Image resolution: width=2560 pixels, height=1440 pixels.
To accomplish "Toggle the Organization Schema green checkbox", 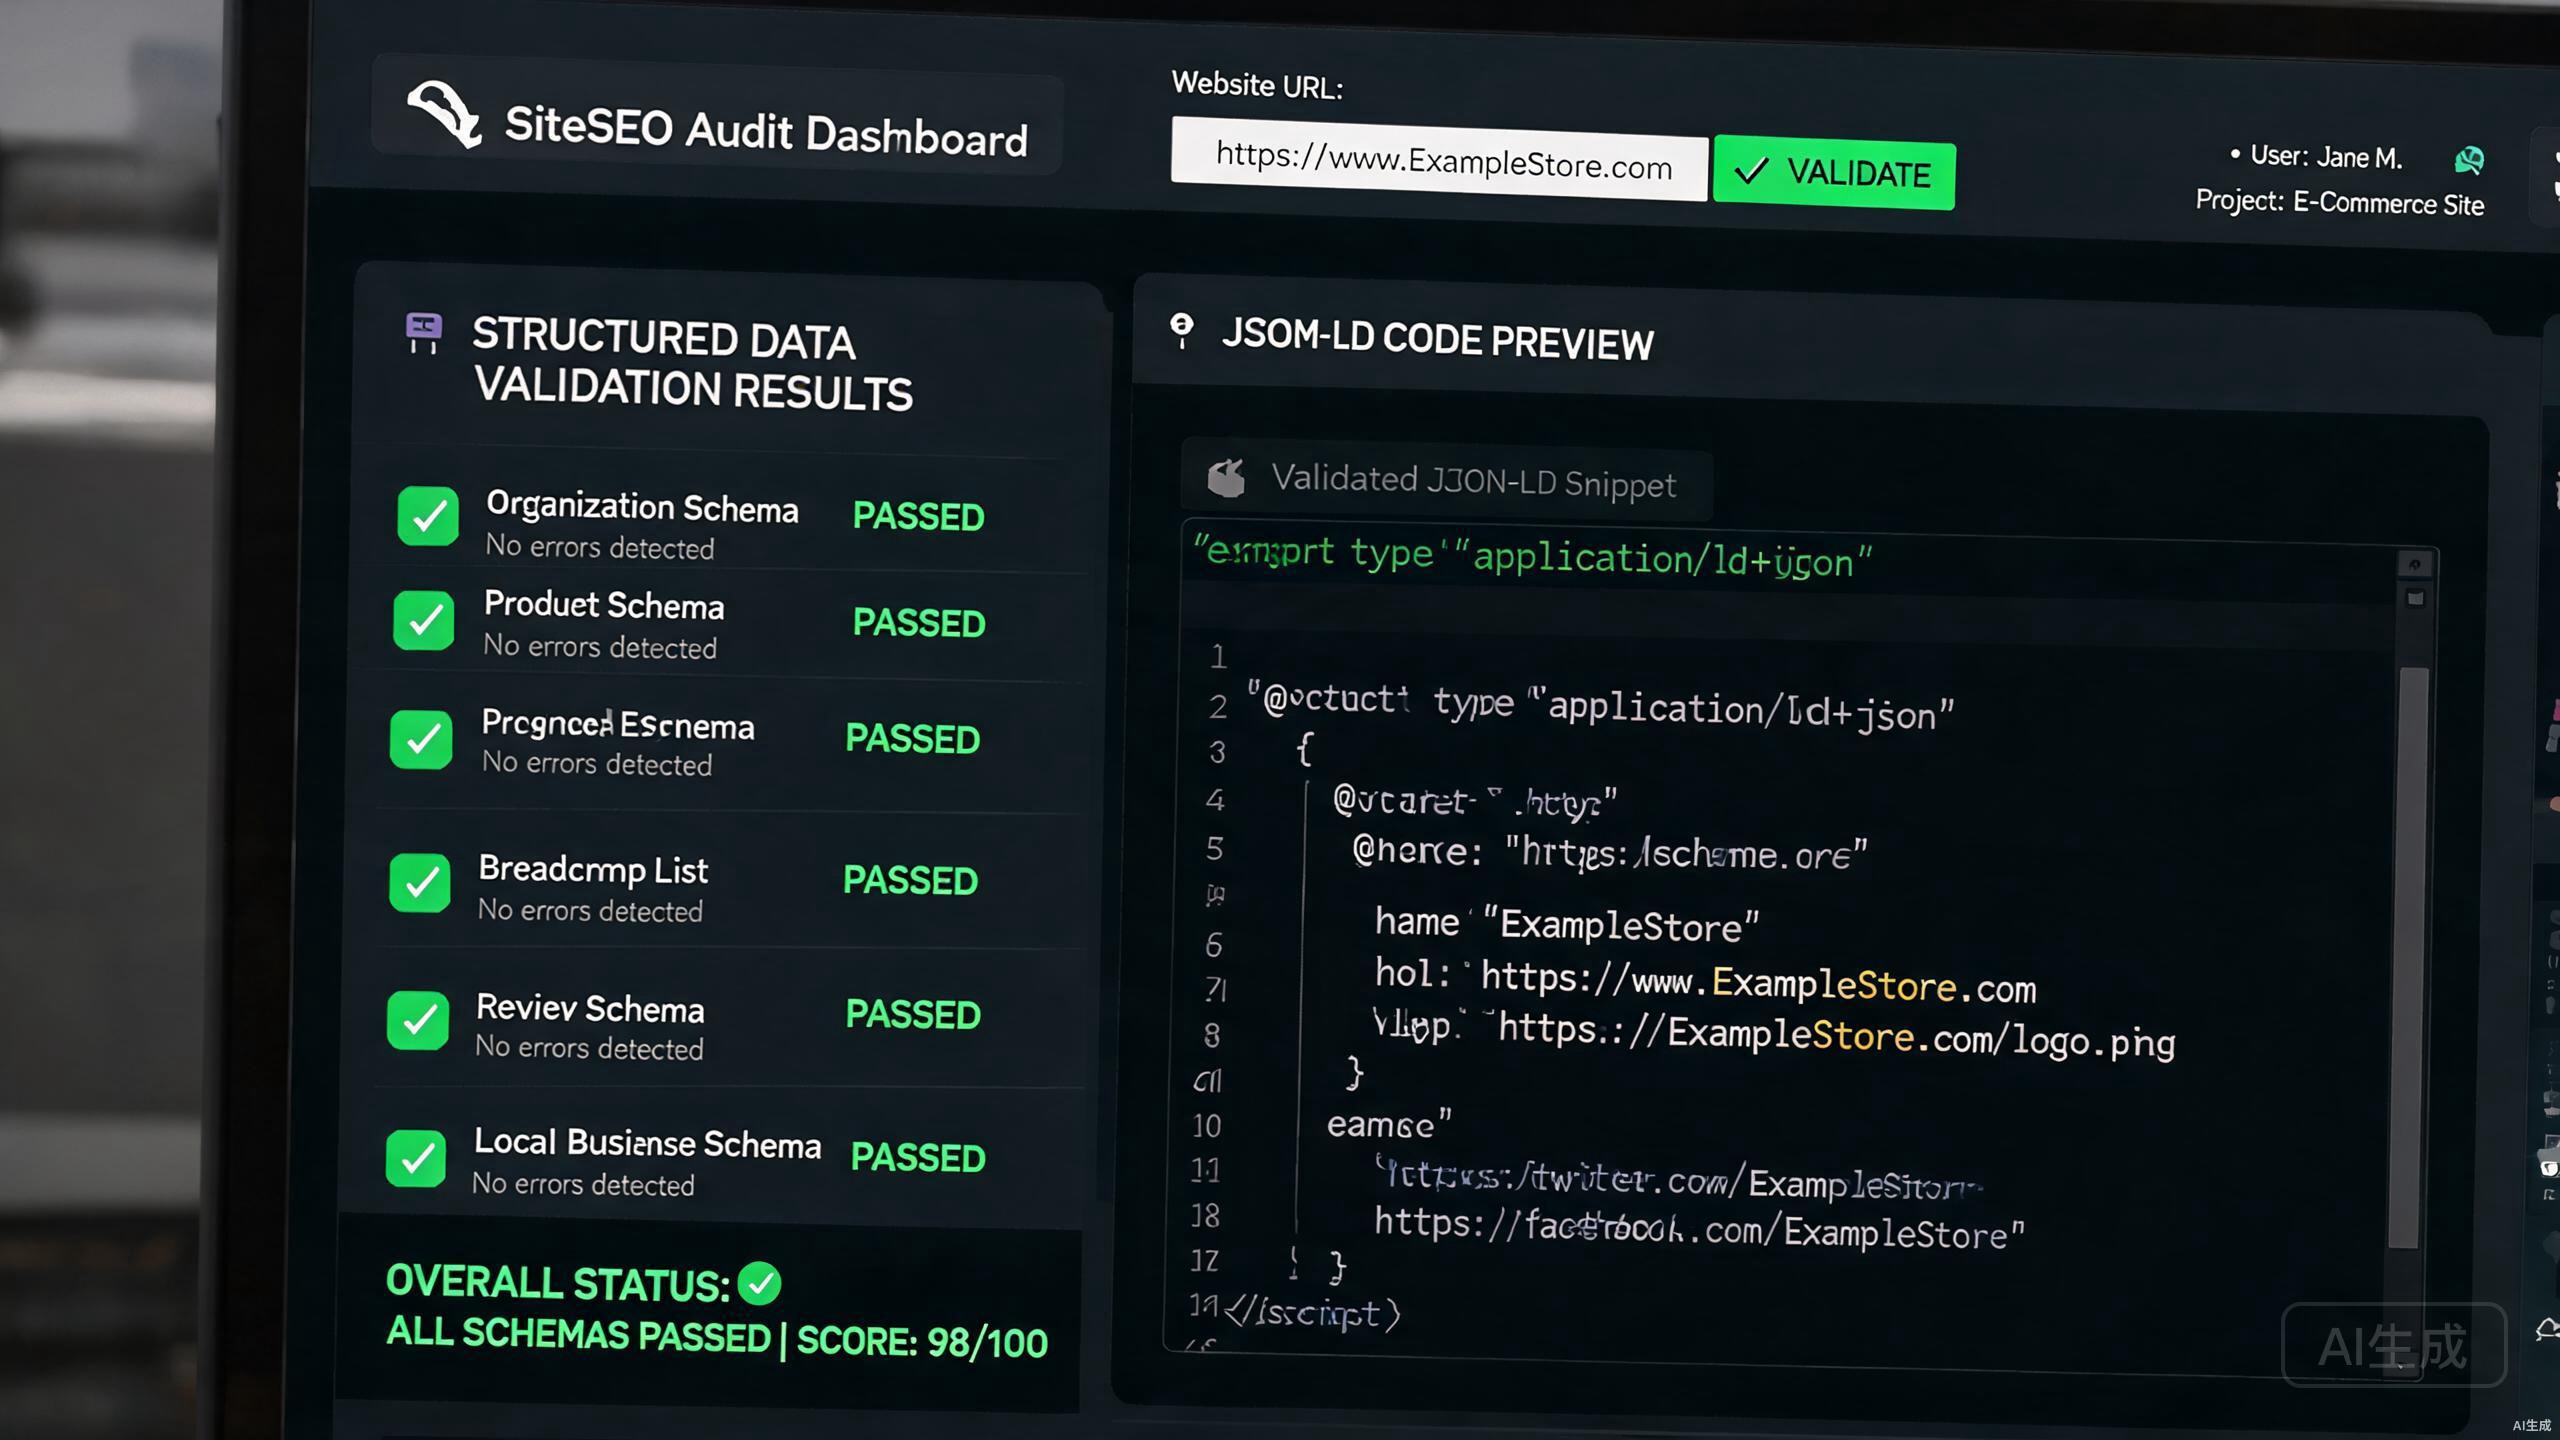I will [x=428, y=516].
